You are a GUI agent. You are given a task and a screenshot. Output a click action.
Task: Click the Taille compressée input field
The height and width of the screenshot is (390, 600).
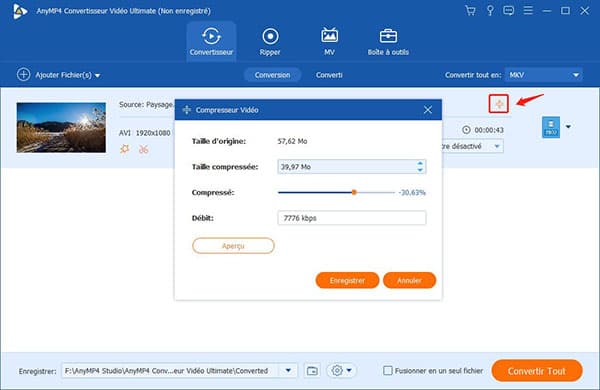pos(351,166)
